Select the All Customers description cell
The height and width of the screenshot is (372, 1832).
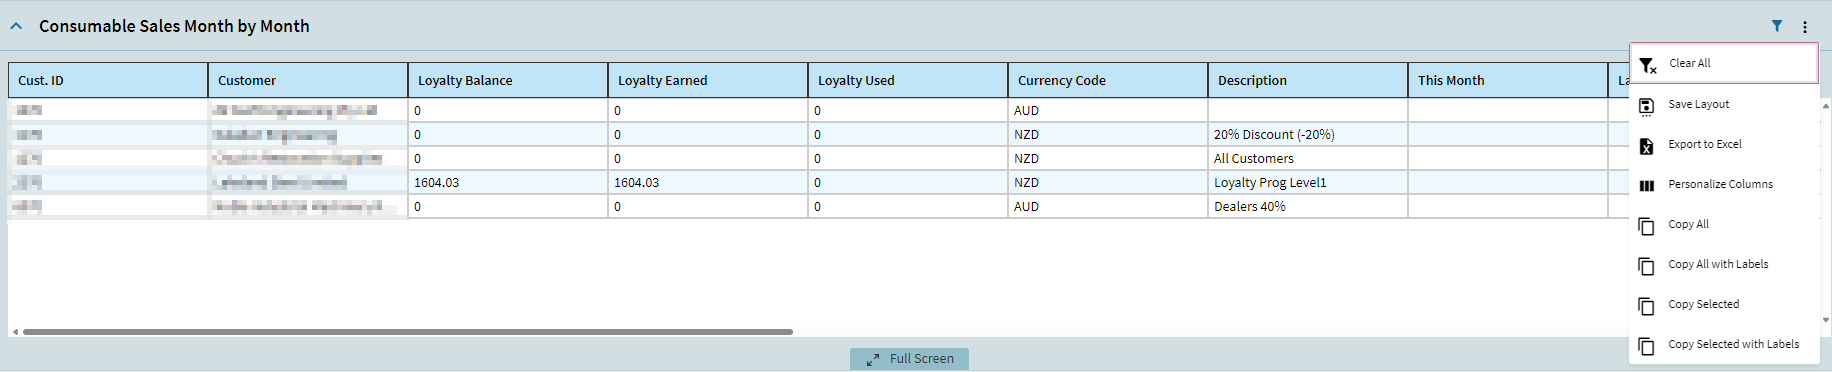(x=1308, y=158)
